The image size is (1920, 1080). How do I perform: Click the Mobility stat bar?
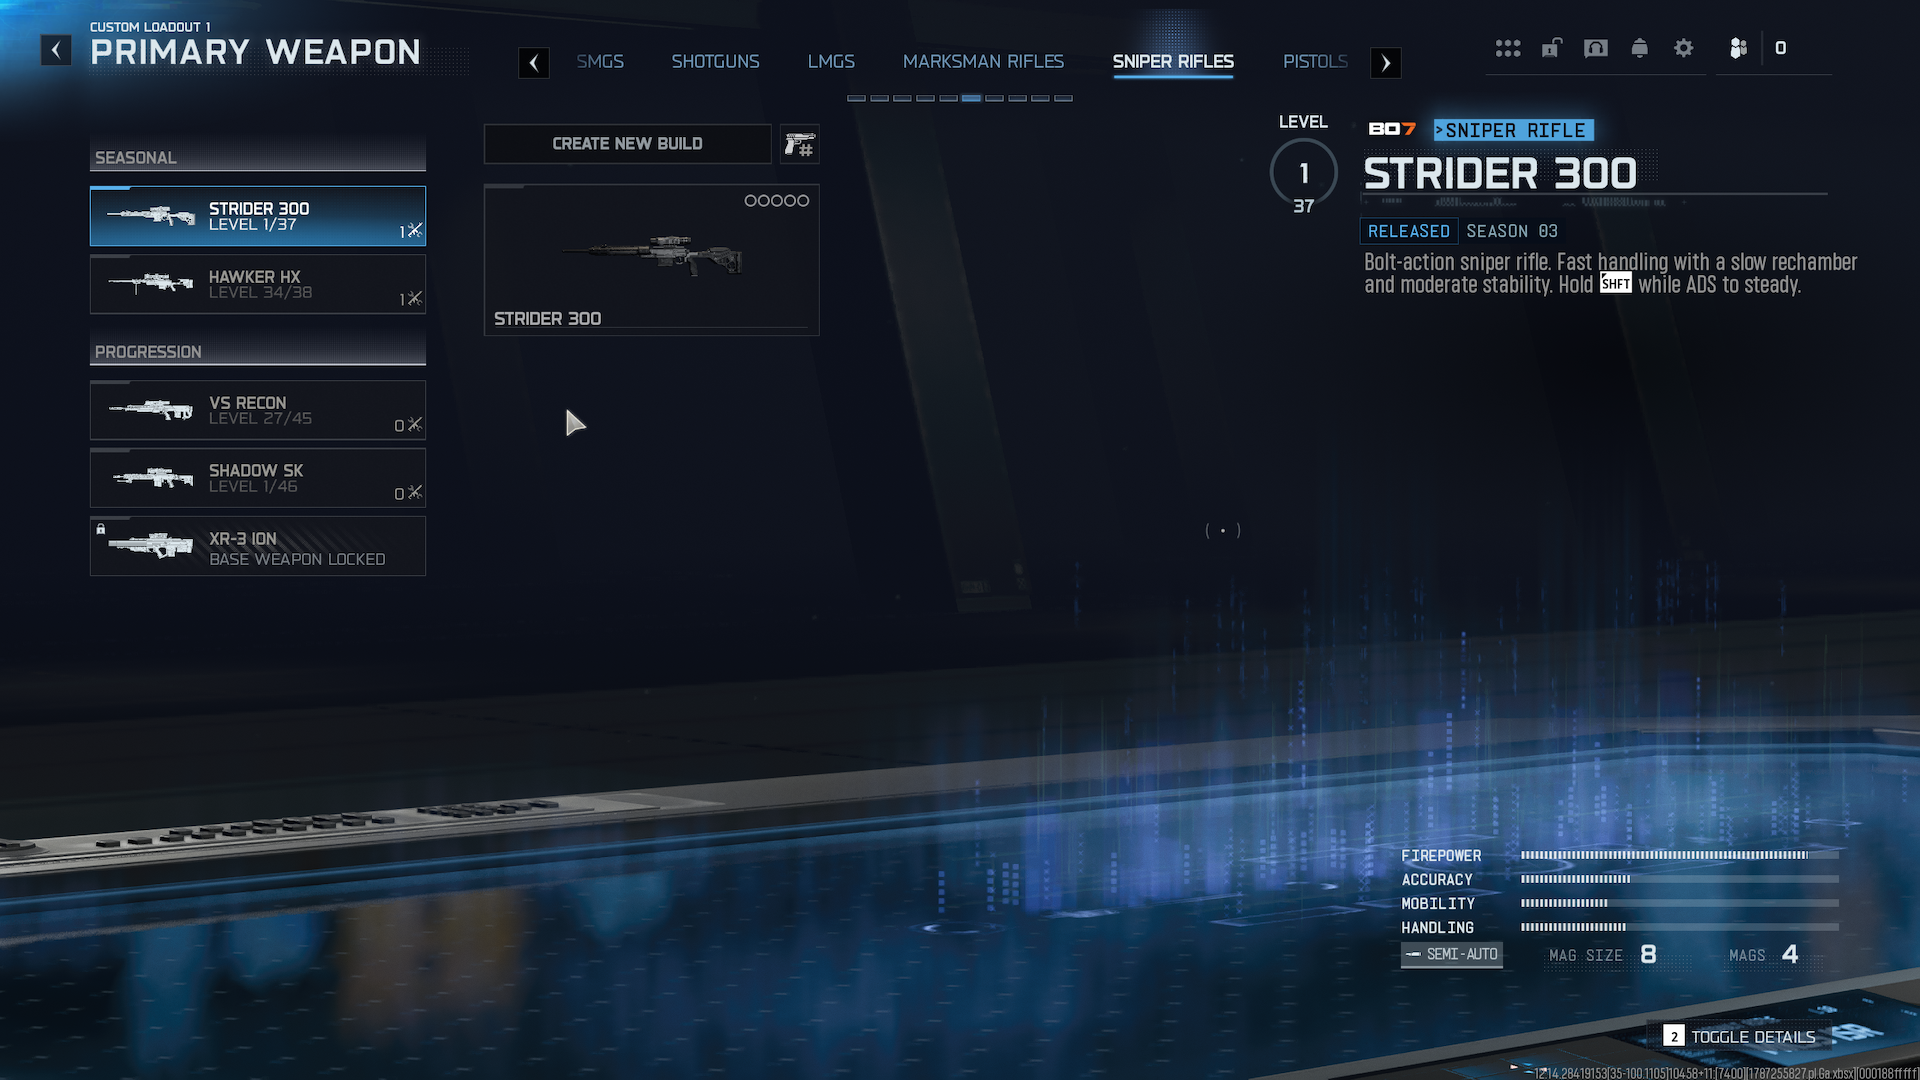point(1680,903)
